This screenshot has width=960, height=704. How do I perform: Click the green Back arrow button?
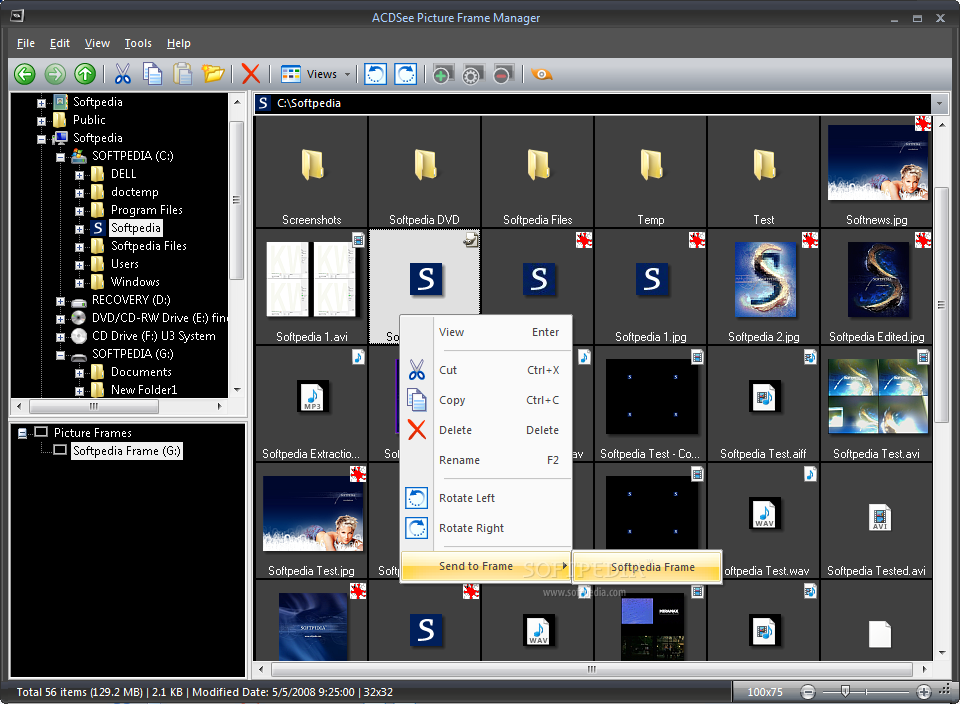click(x=25, y=74)
